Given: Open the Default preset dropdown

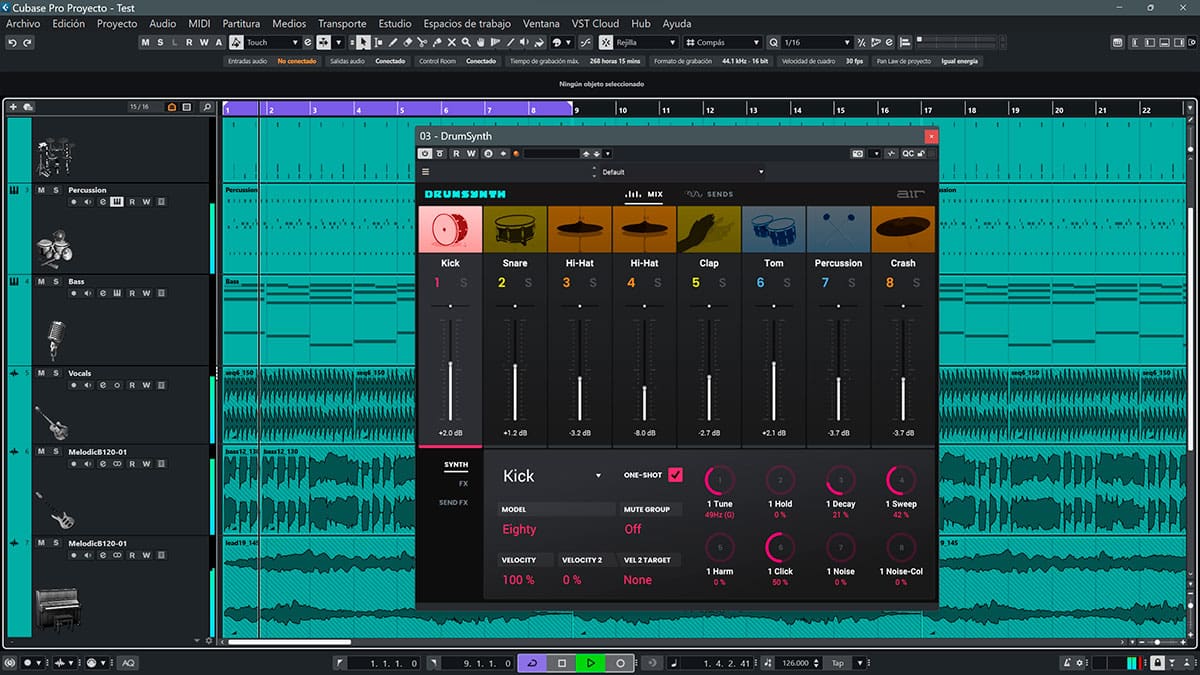Looking at the screenshot, I should (x=682, y=172).
